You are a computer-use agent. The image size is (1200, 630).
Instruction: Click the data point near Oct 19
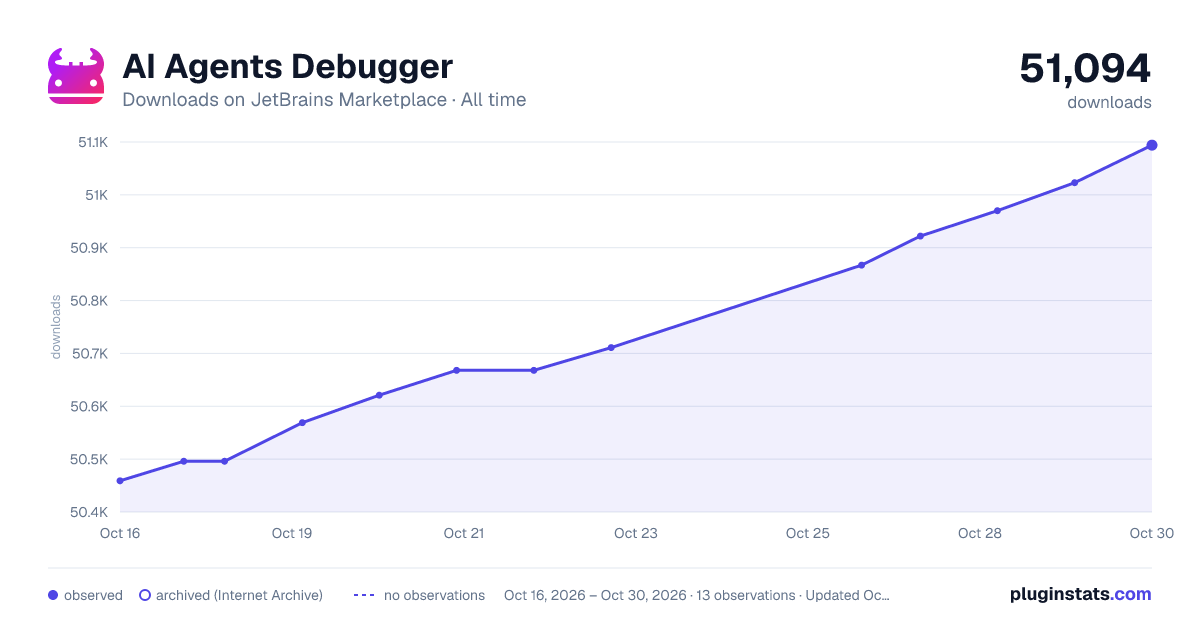302,422
